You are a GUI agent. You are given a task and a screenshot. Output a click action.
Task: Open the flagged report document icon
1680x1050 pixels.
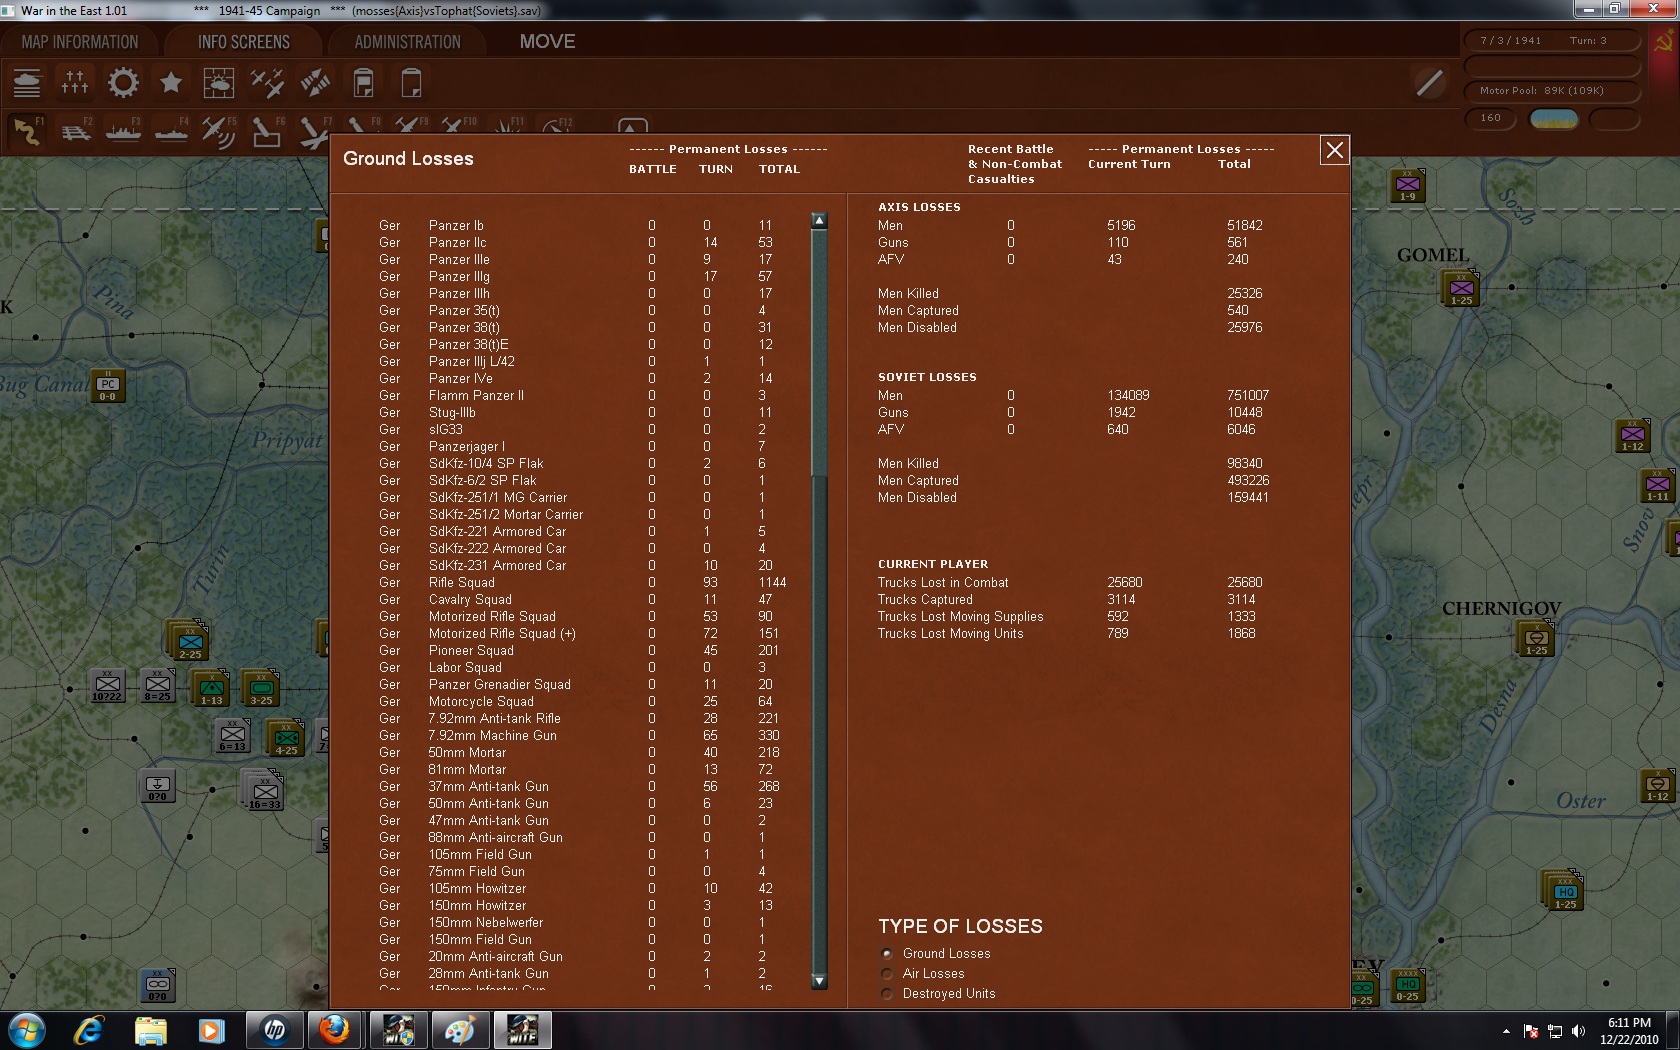coord(363,83)
